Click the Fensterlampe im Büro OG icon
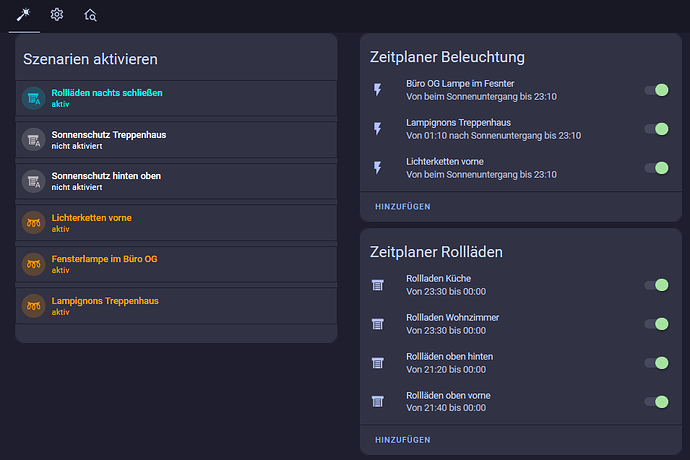This screenshot has height=460, width=690. [33, 264]
